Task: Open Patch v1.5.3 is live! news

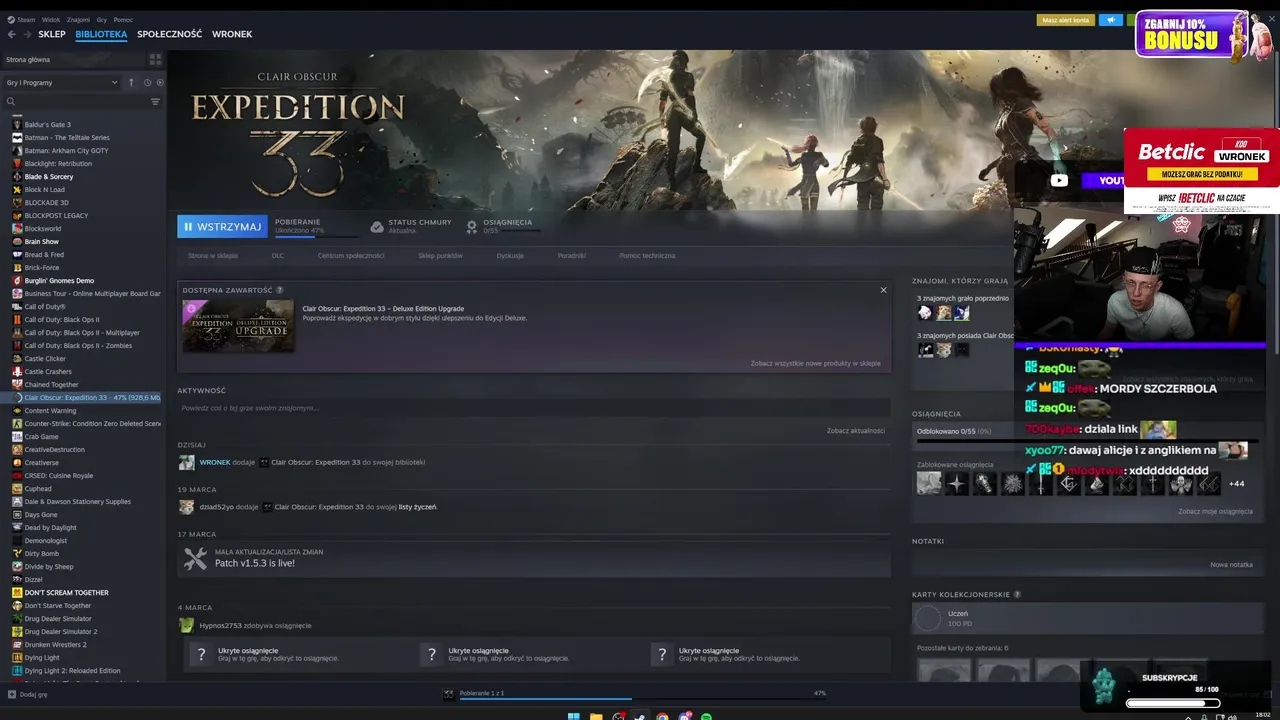Action: click(255, 564)
